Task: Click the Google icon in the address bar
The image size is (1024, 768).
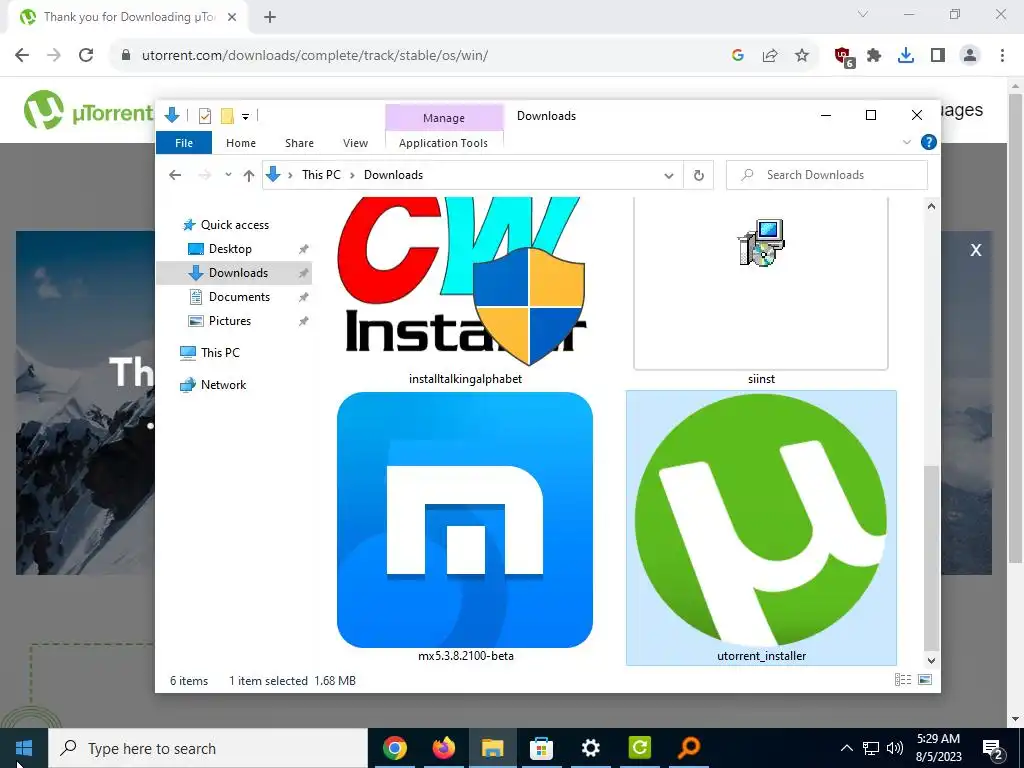Action: [x=738, y=56]
